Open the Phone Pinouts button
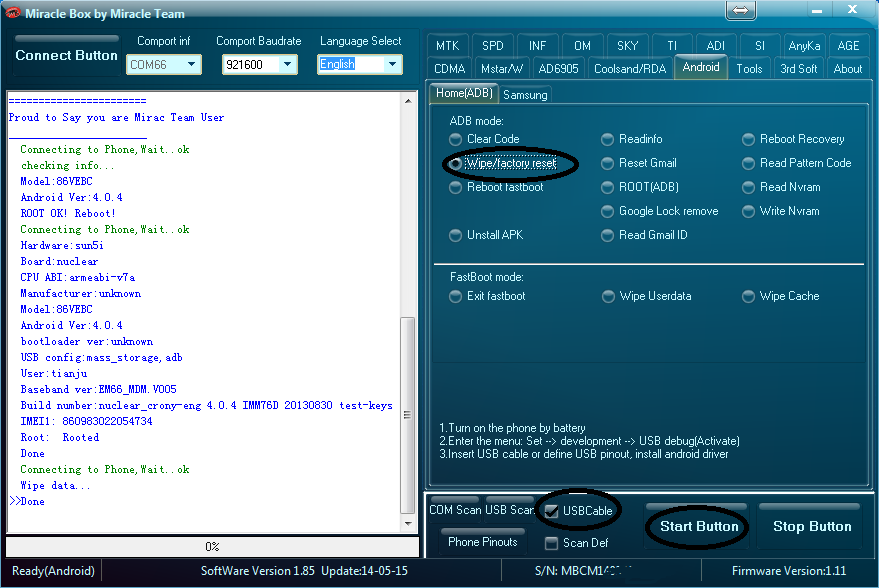Screen dimensions: 879x588 483,541
